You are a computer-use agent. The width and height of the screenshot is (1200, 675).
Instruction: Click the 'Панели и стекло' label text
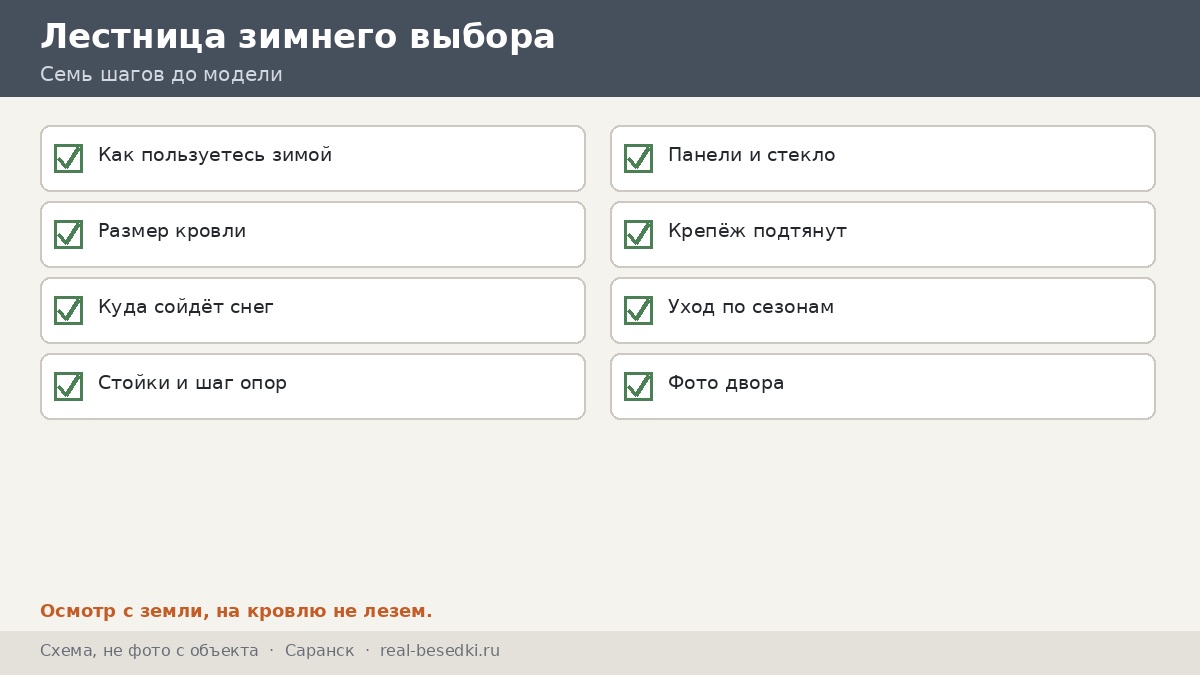752,155
